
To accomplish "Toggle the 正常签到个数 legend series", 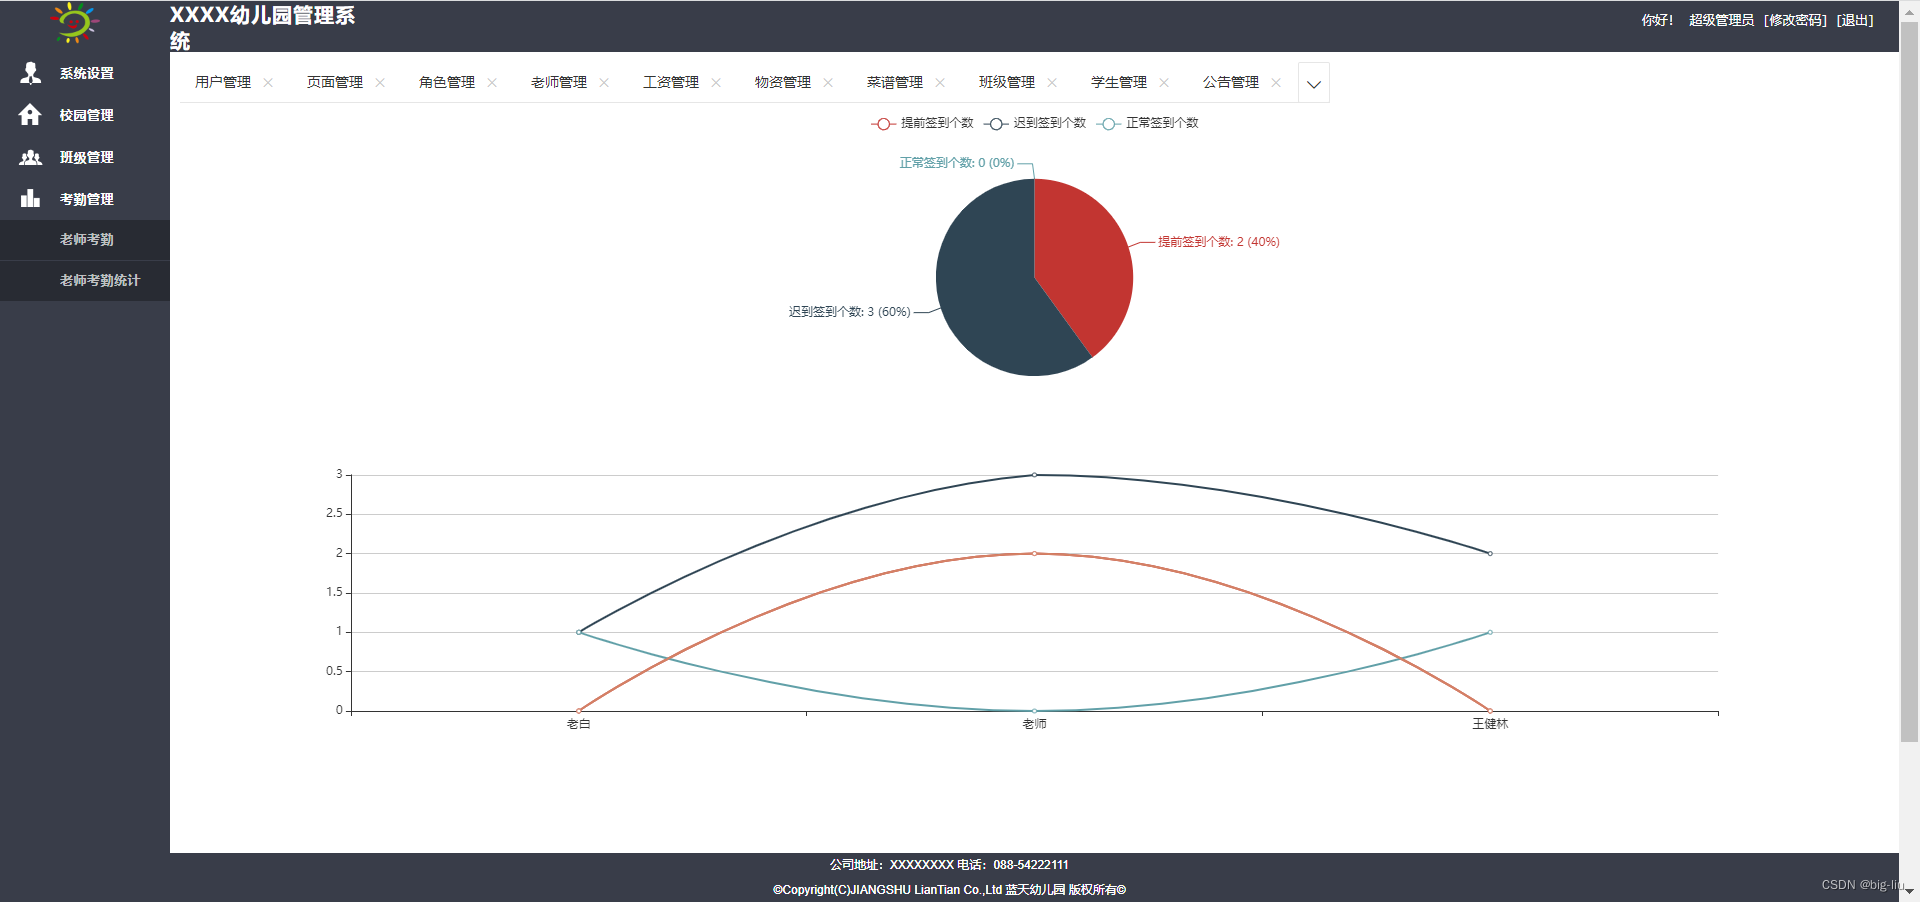I will coord(1147,123).
